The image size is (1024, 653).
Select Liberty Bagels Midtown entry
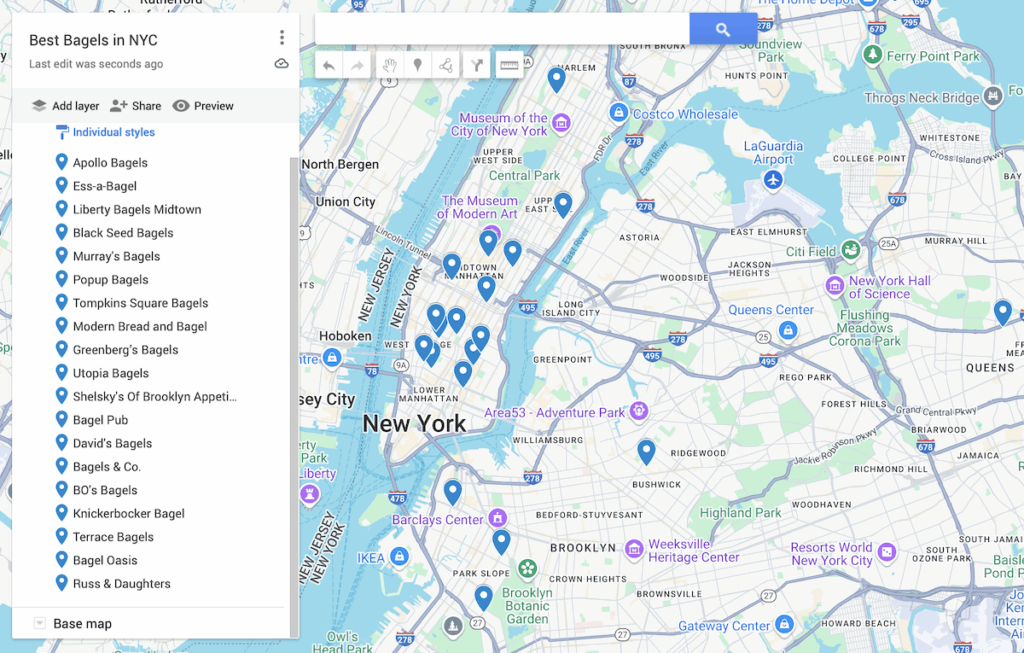pyautogui.click(x=137, y=210)
